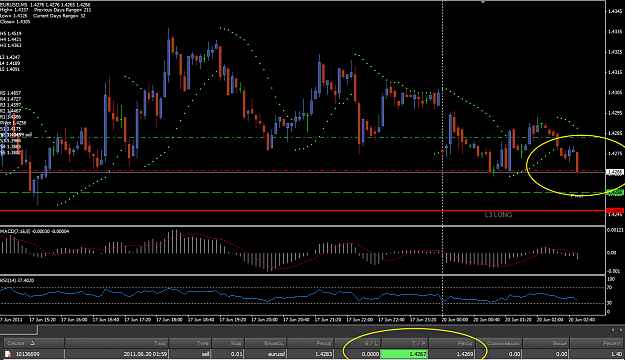Click the Size column header
Viewport: 625px width, 360px height.
click(x=228, y=343)
